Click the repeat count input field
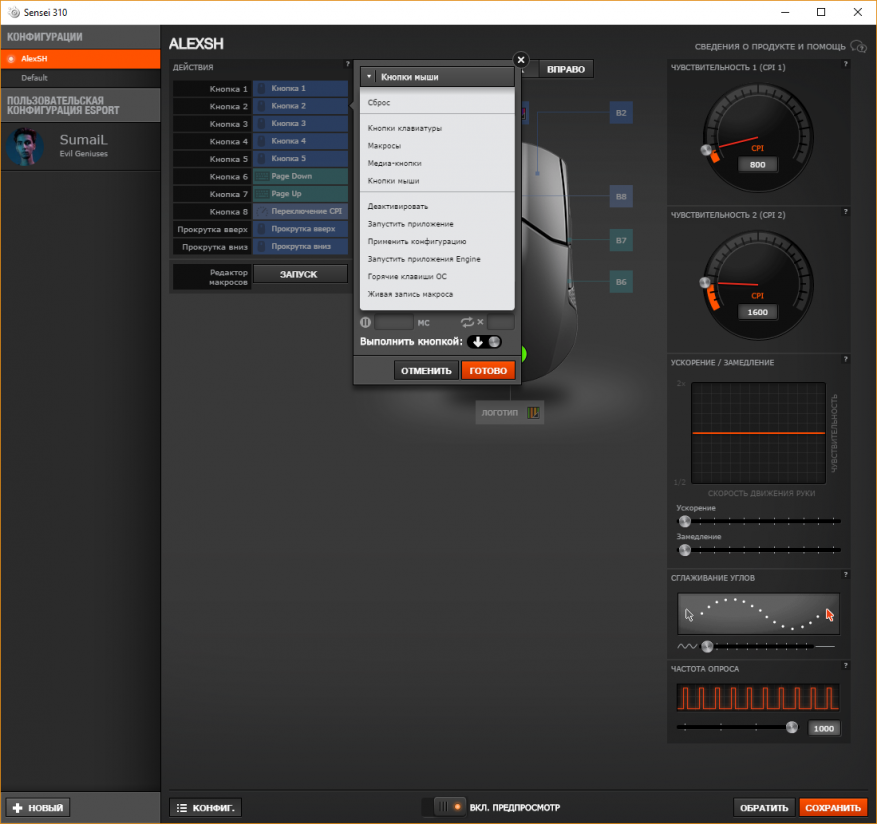The width and height of the screenshot is (877, 824). click(x=501, y=322)
